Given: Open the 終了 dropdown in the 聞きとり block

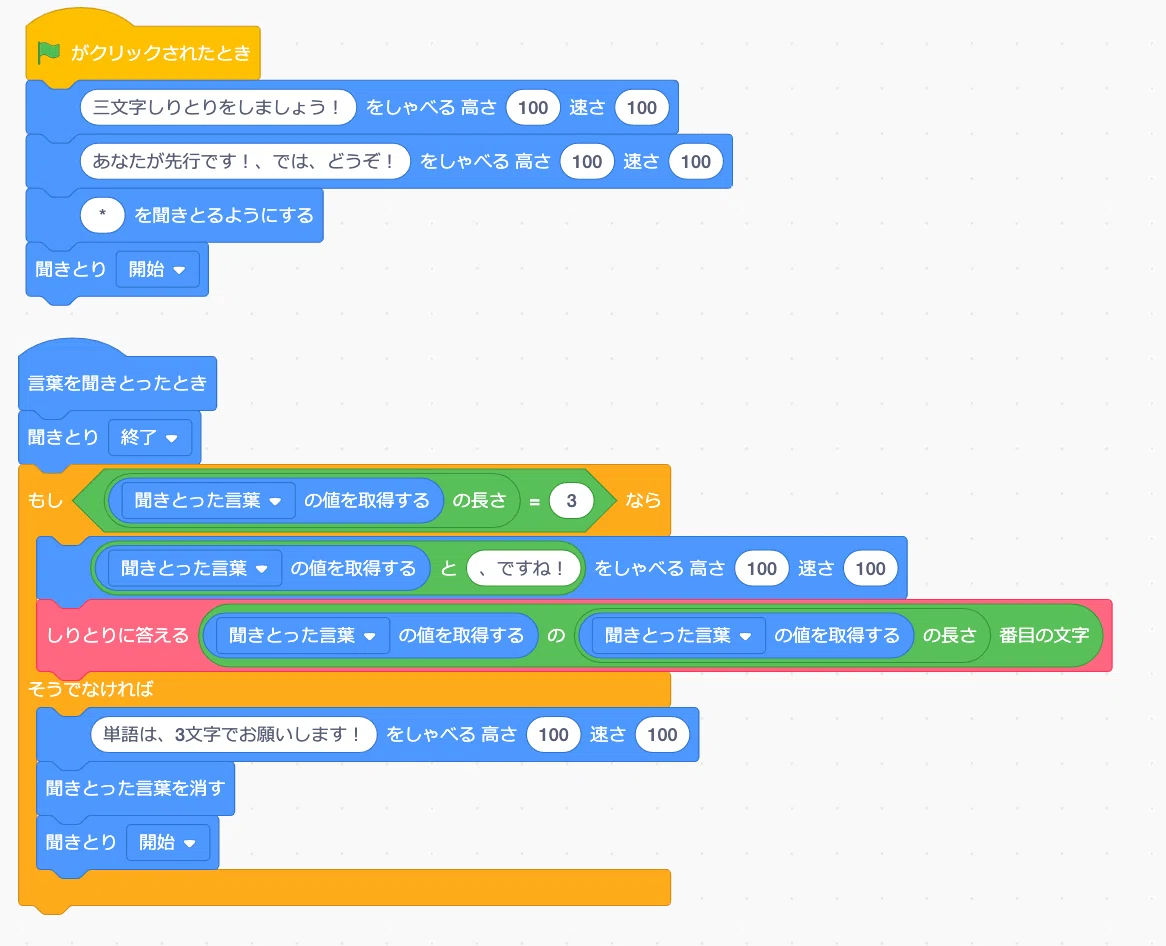Looking at the screenshot, I should pyautogui.click(x=150, y=437).
